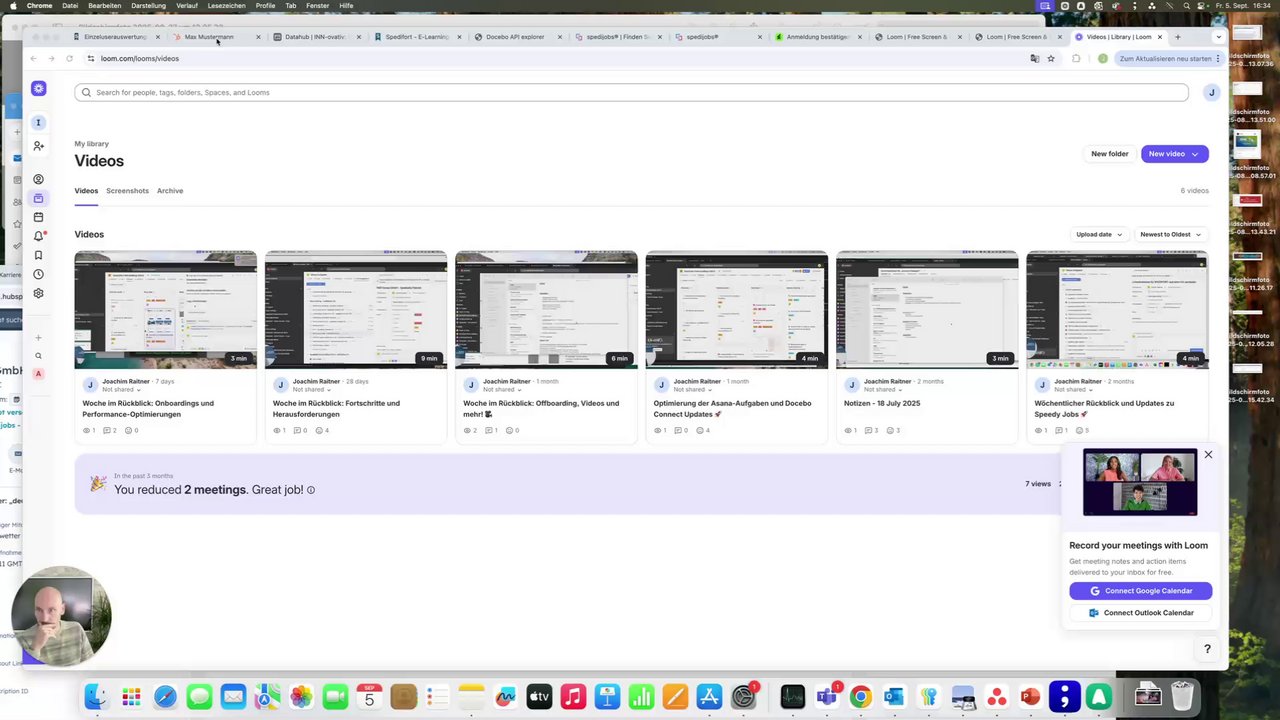Viewport: 1280px width, 720px height.
Task: Open the profile icon in Loom sidebar
Action: [x=38, y=179]
